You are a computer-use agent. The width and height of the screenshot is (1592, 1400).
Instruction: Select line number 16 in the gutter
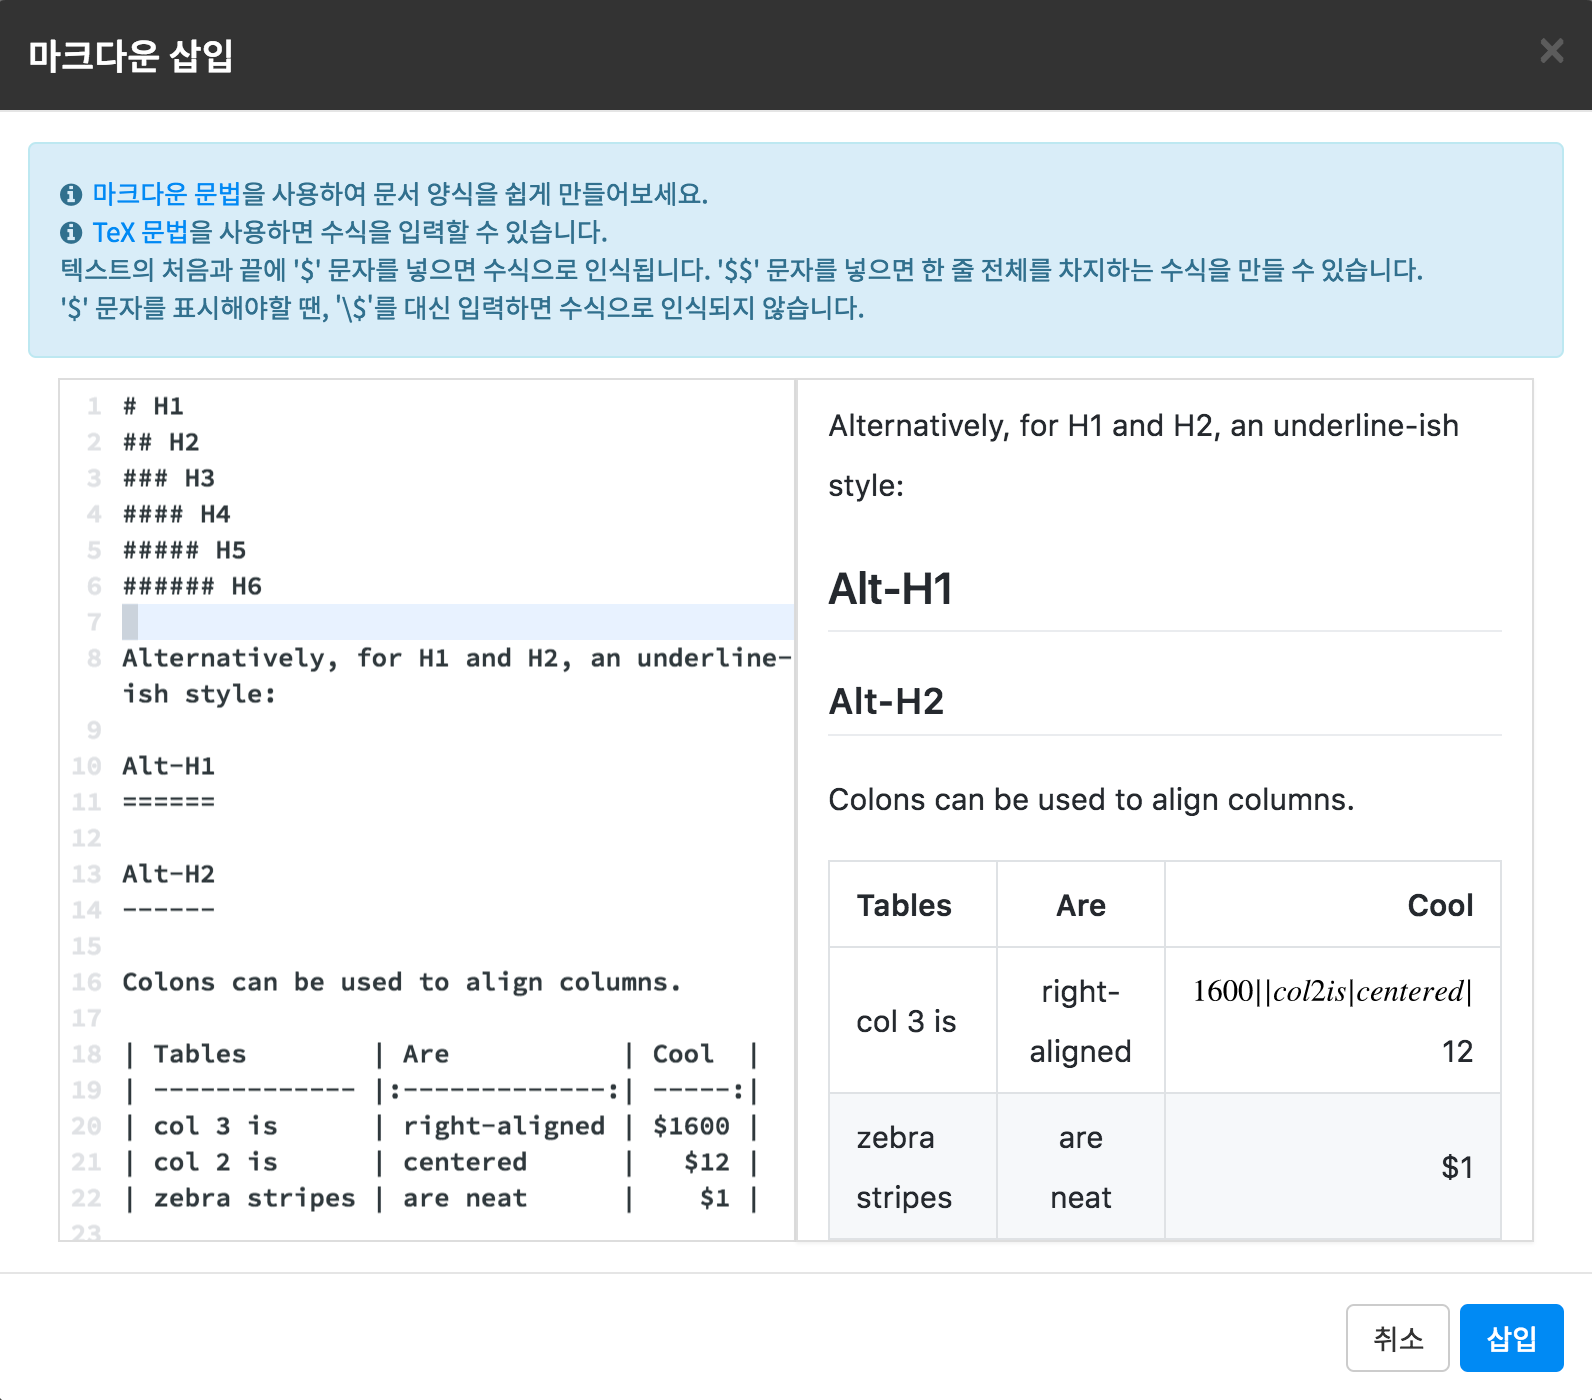(x=87, y=982)
